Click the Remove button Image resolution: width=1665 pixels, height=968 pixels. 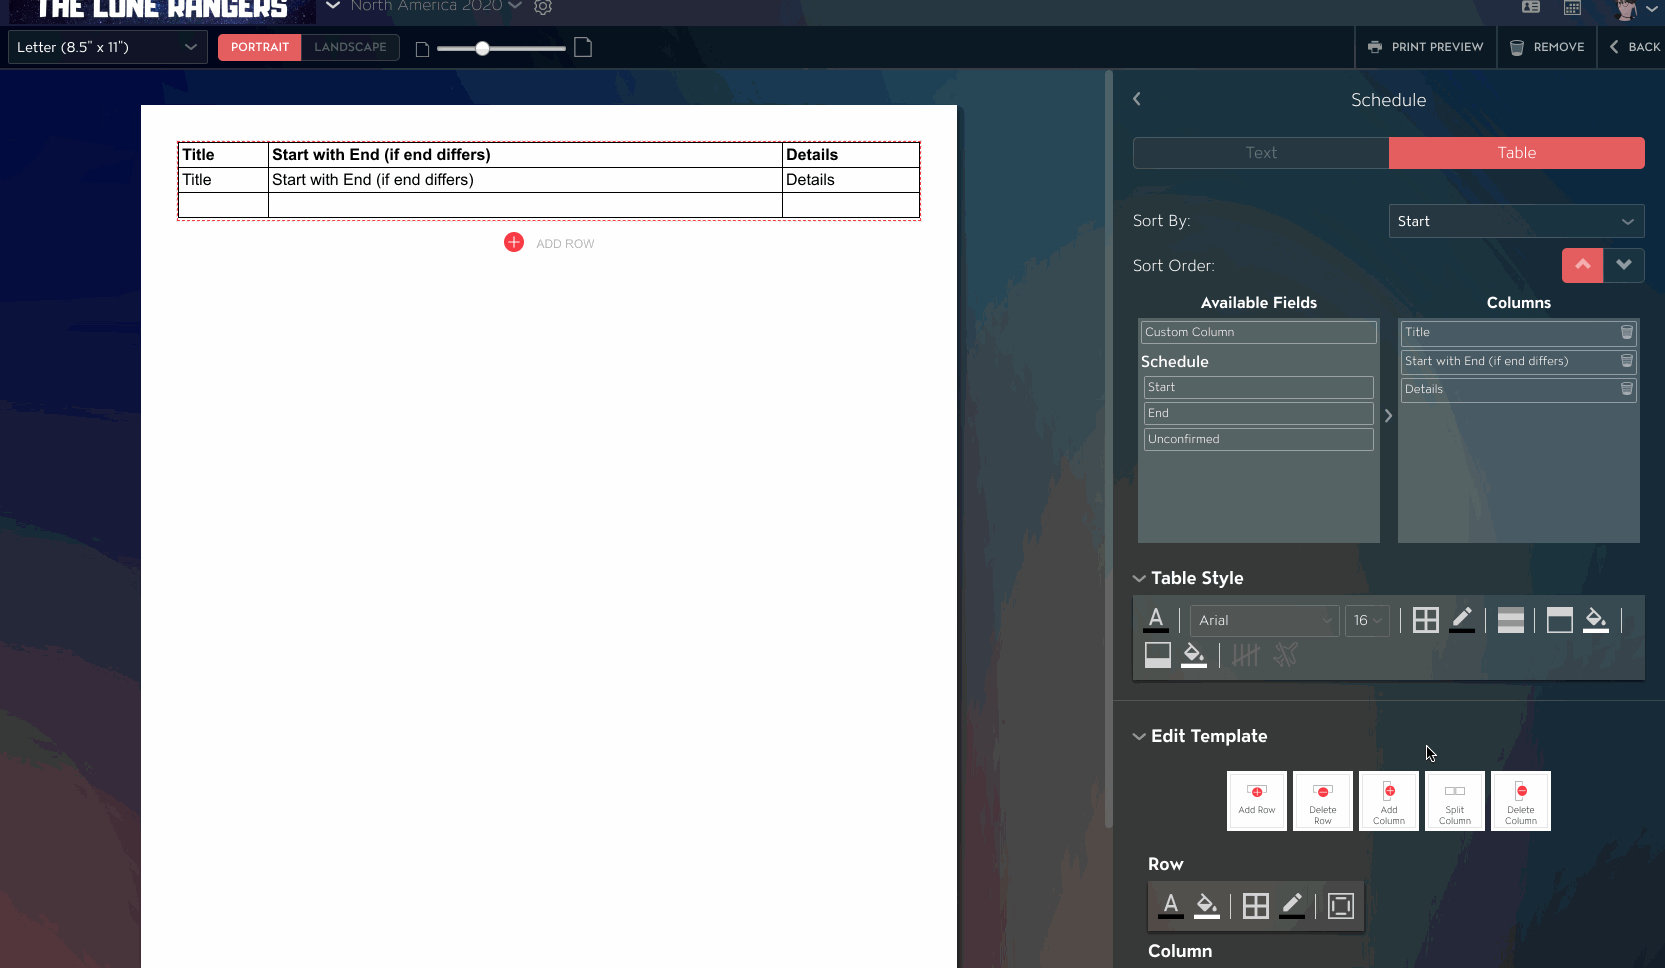(x=1547, y=47)
